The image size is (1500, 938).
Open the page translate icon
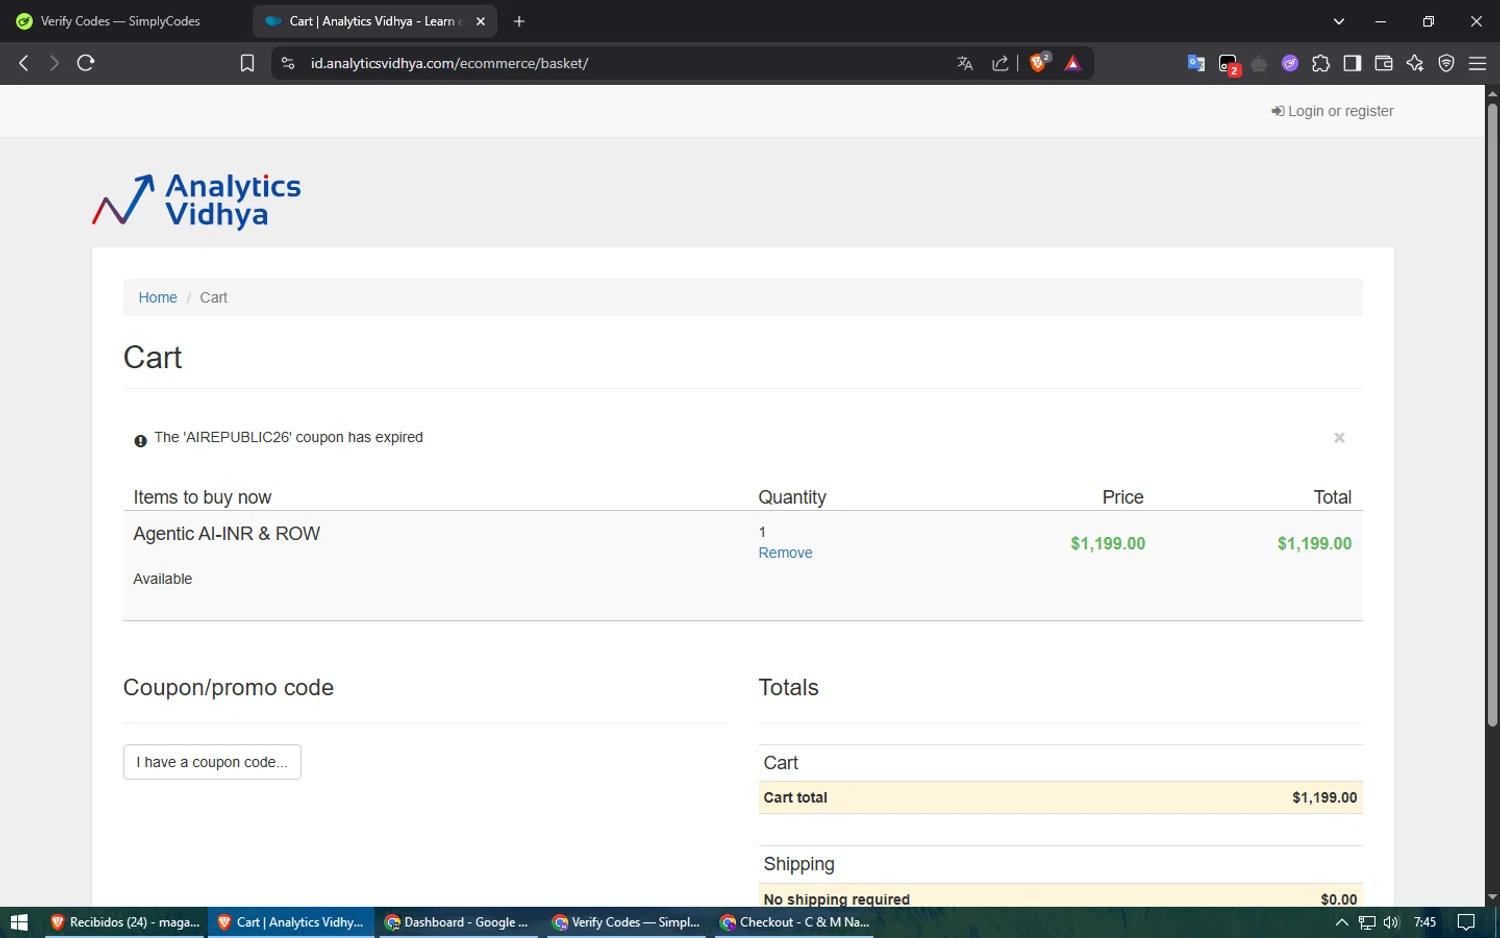point(965,63)
